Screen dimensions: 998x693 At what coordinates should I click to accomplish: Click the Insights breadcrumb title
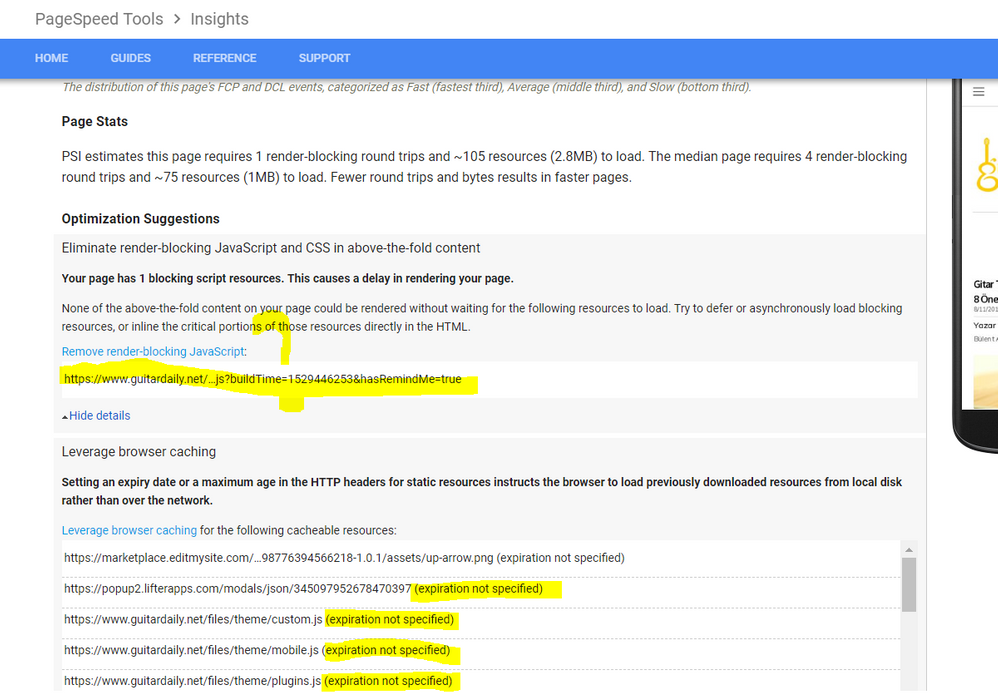coord(219,19)
